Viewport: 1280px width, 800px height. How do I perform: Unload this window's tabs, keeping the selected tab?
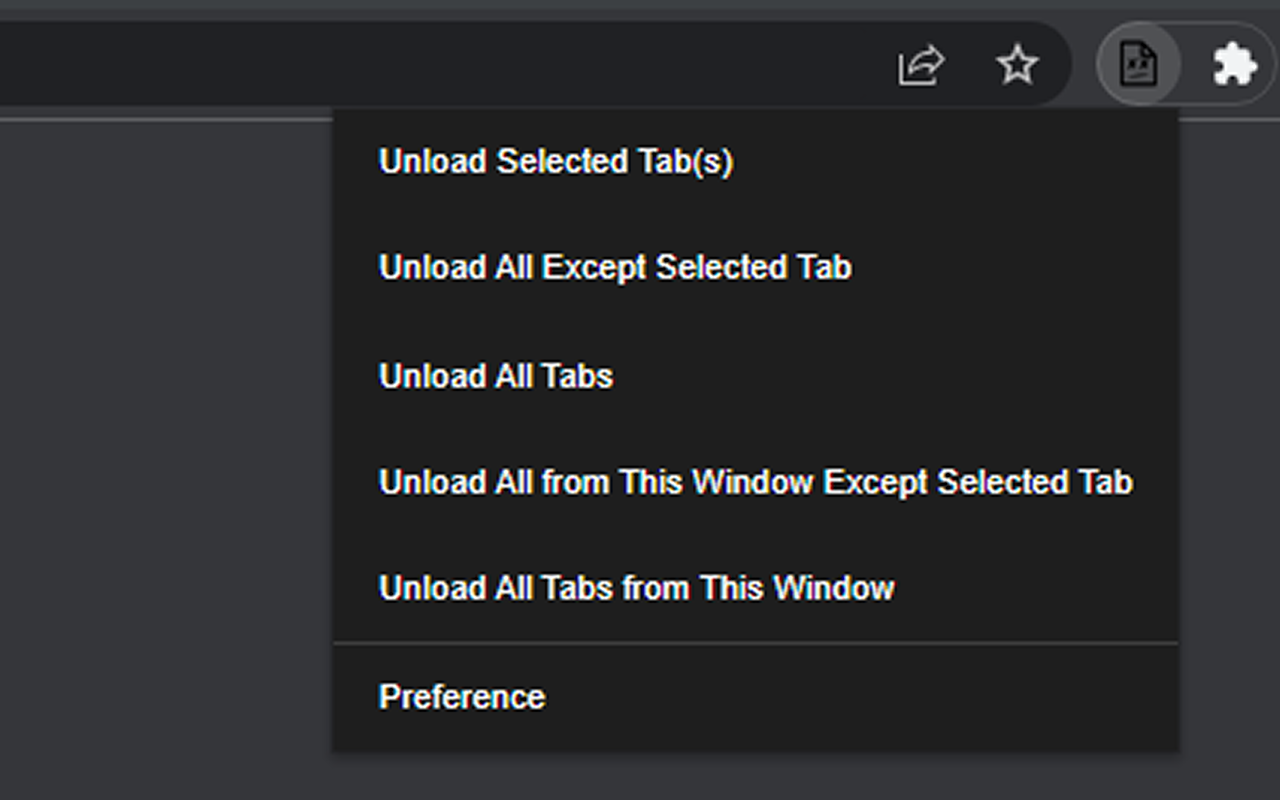click(x=755, y=482)
